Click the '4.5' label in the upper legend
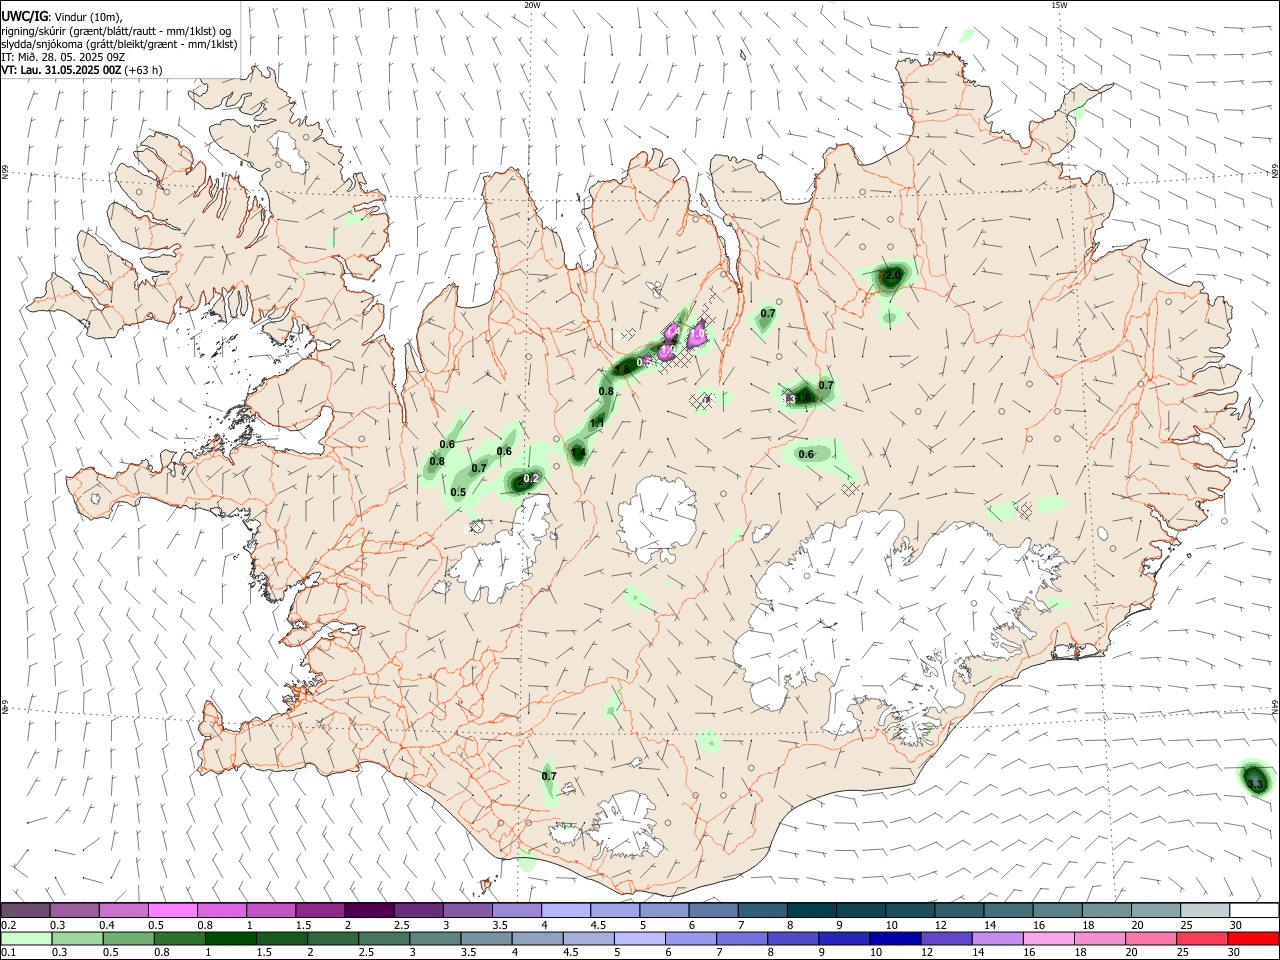Image resolution: width=1280 pixels, height=960 pixels. pyautogui.click(x=598, y=925)
